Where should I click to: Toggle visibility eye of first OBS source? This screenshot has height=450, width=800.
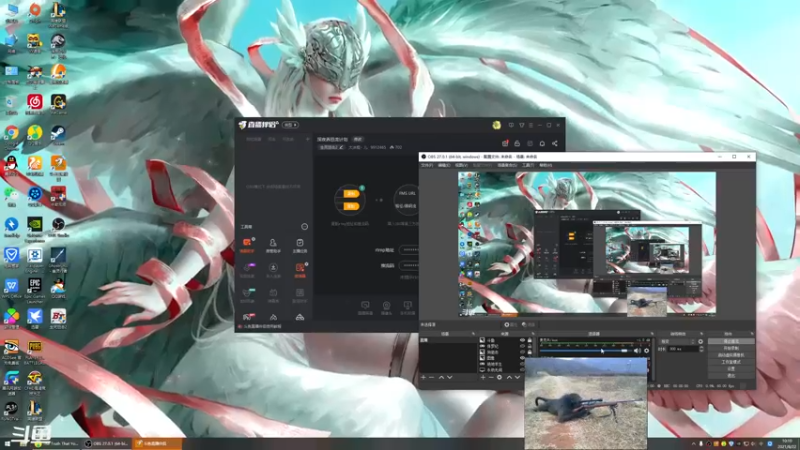pyautogui.click(x=522, y=340)
